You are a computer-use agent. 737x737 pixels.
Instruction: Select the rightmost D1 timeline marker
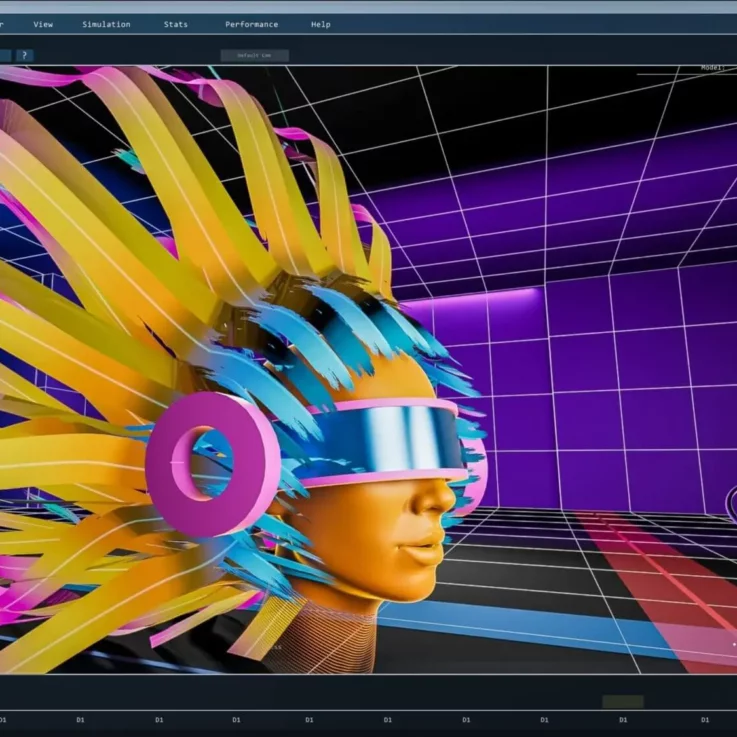click(x=704, y=719)
